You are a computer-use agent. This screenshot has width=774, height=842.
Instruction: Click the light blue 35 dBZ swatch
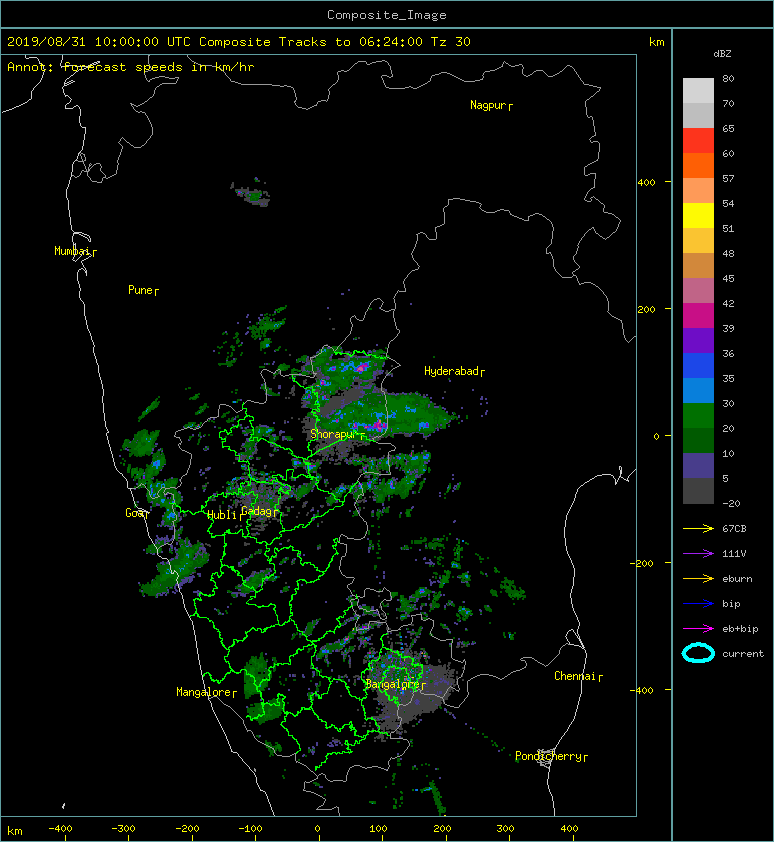[698, 390]
